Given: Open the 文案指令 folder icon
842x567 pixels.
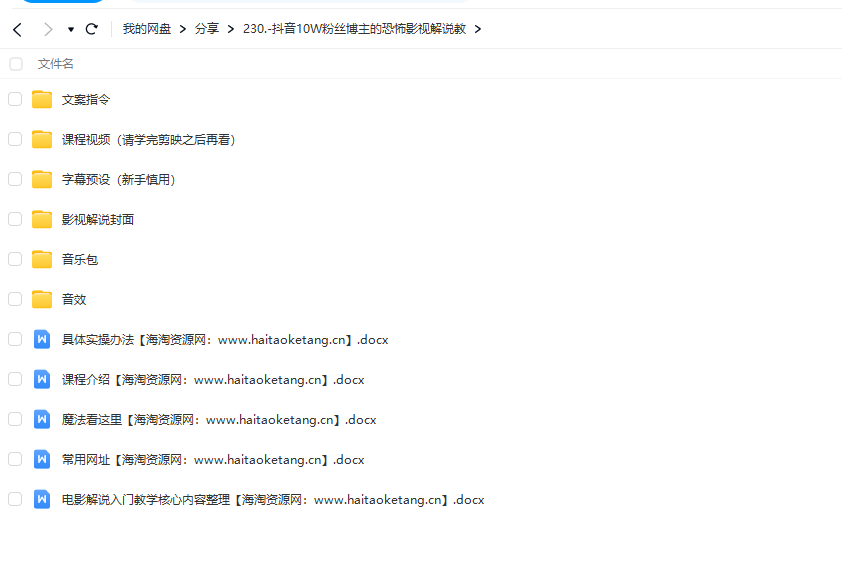Looking at the screenshot, I should click(x=41, y=99).
